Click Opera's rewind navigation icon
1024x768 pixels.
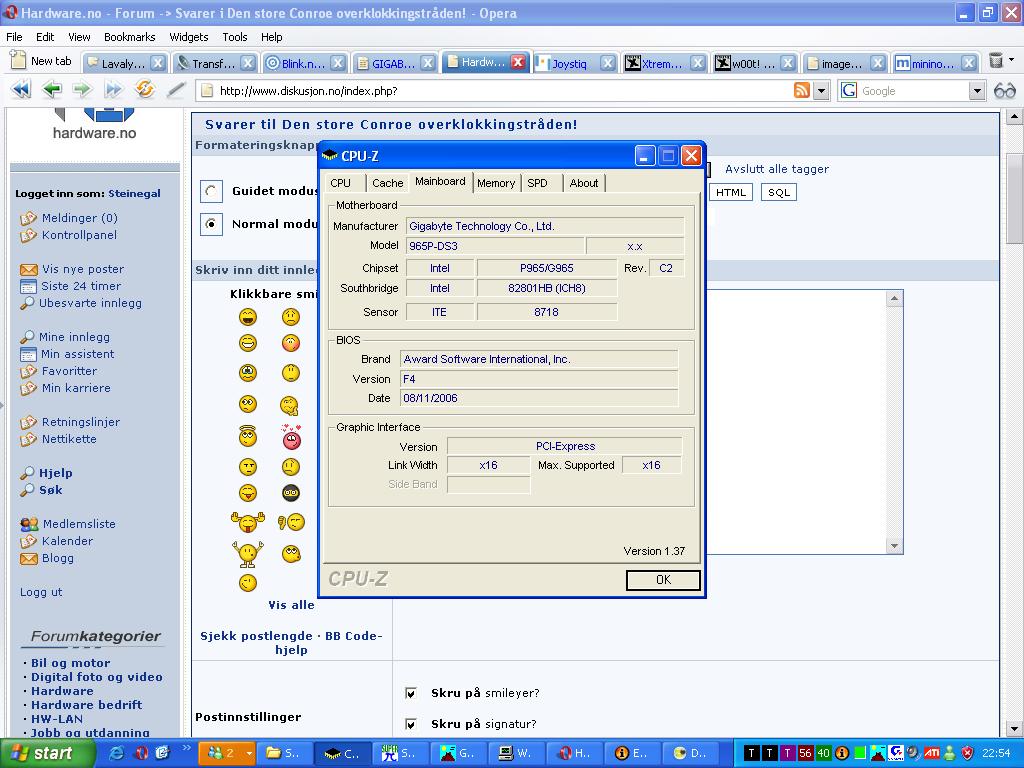(21, 89)
